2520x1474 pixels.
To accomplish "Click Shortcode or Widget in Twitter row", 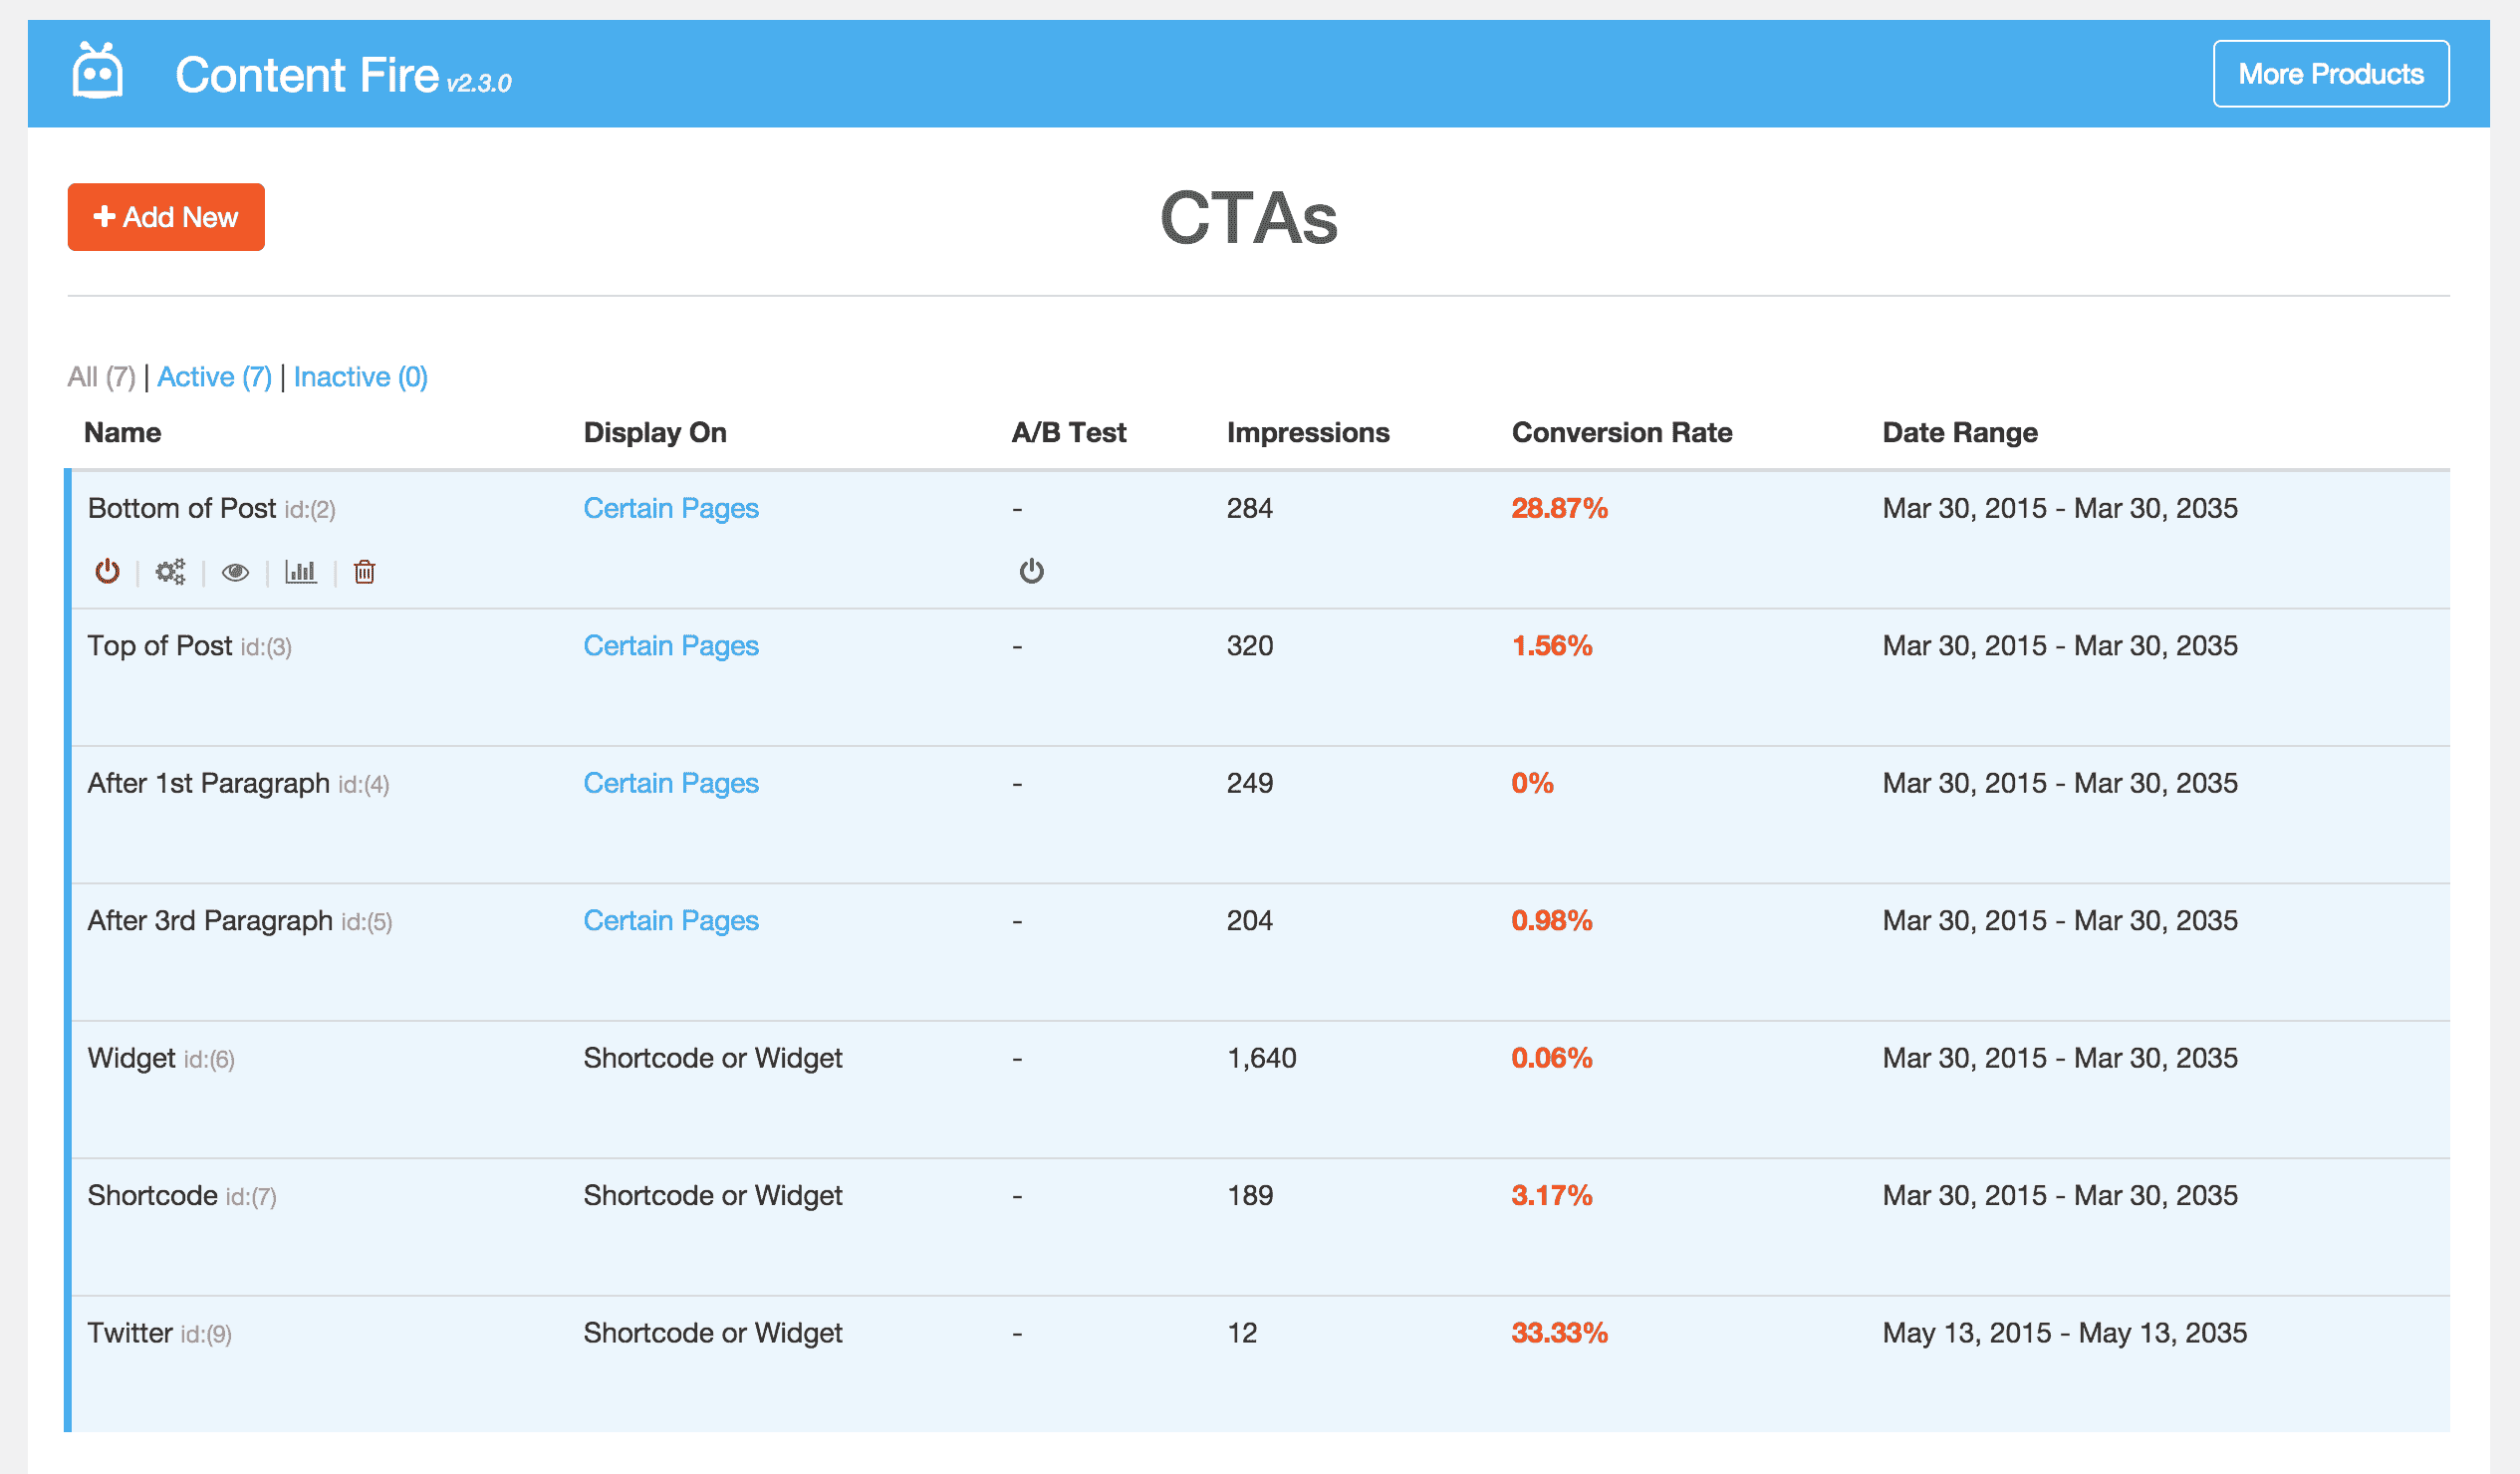I will [x=713, y=1333].
